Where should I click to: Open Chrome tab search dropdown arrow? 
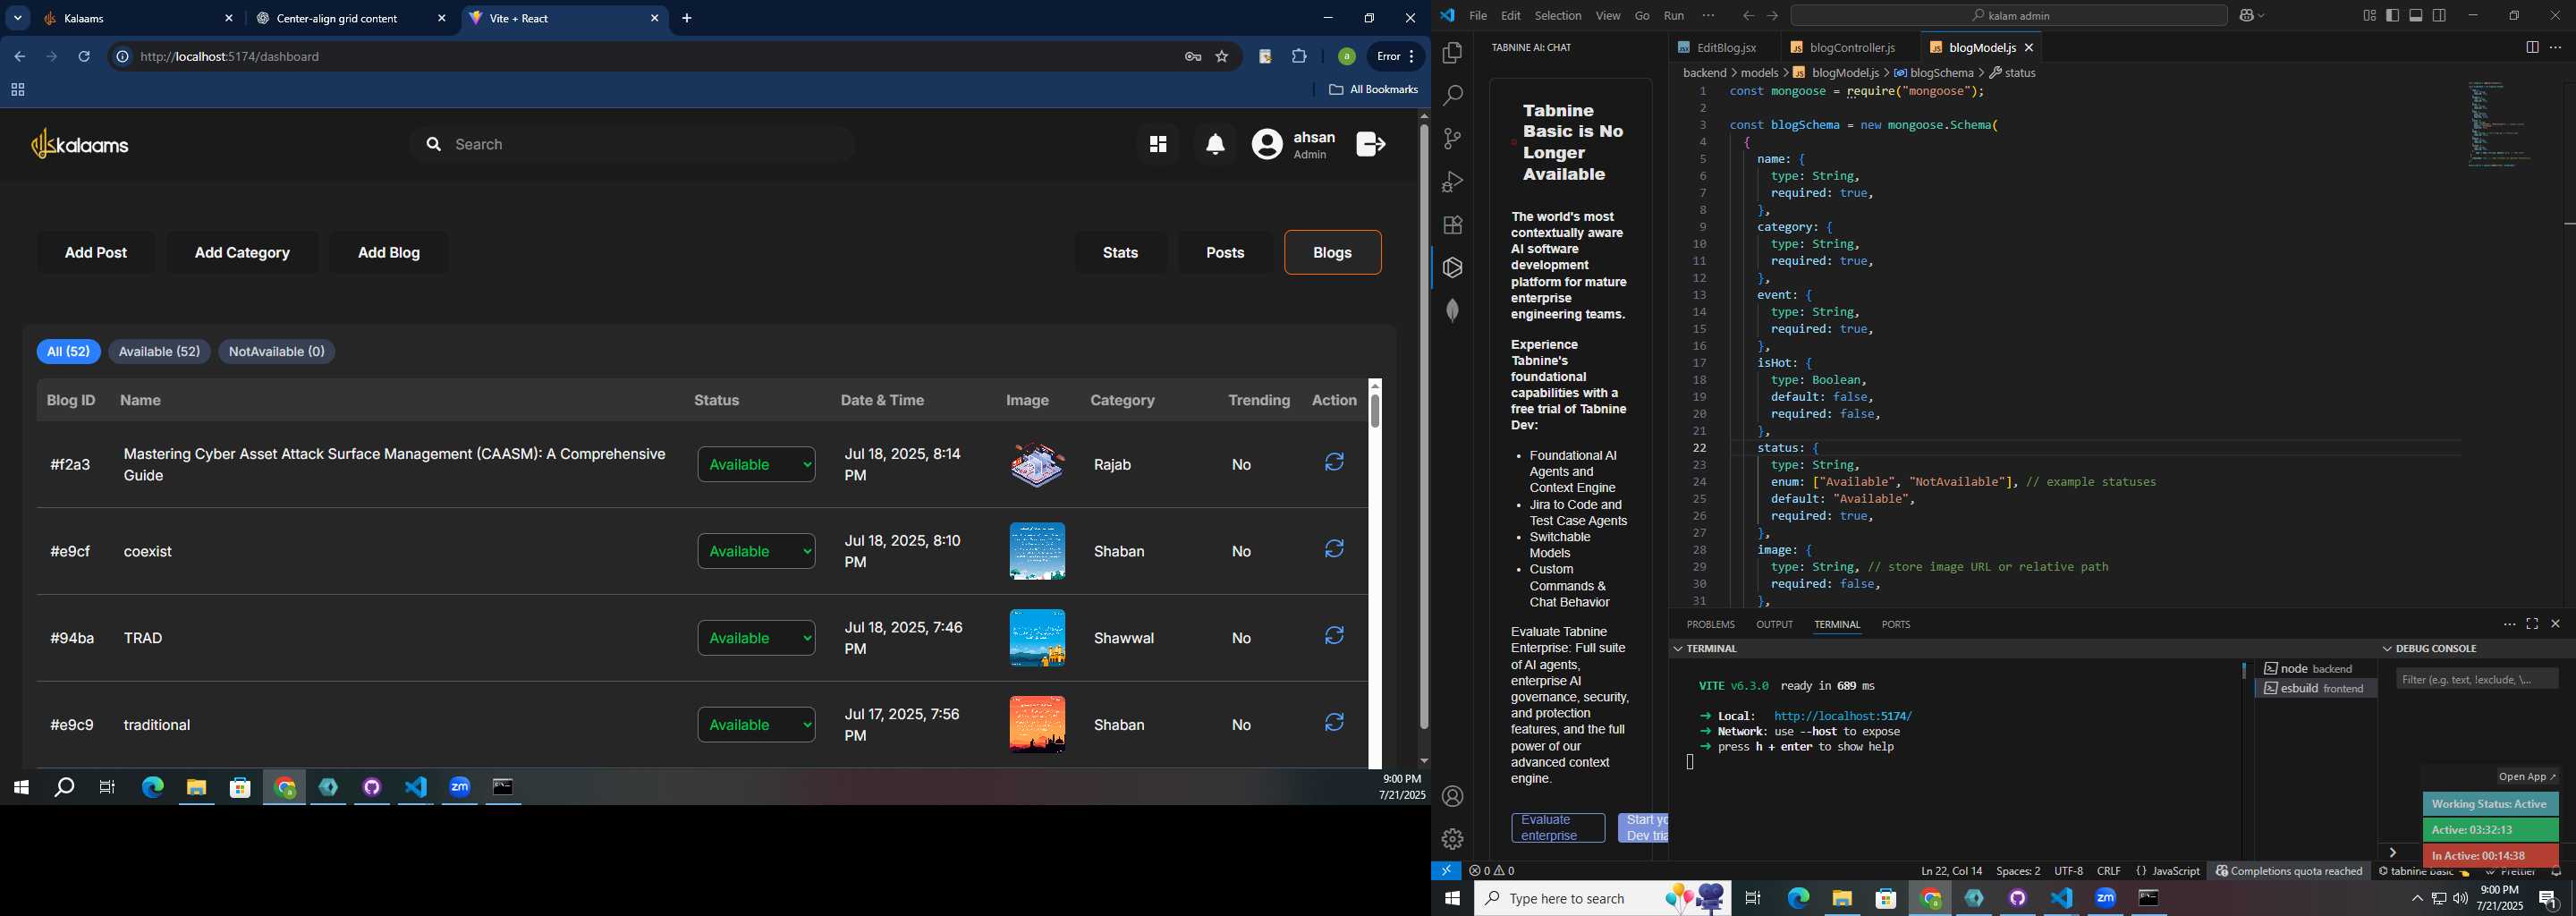click(x=18, y=18)
